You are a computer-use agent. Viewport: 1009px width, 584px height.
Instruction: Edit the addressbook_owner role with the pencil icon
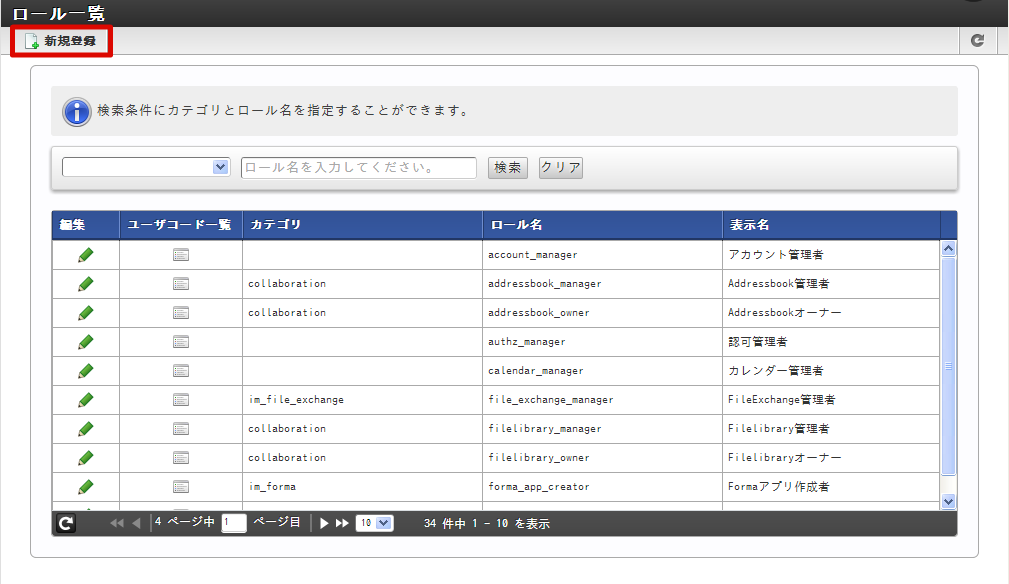[x=86, y=313]
